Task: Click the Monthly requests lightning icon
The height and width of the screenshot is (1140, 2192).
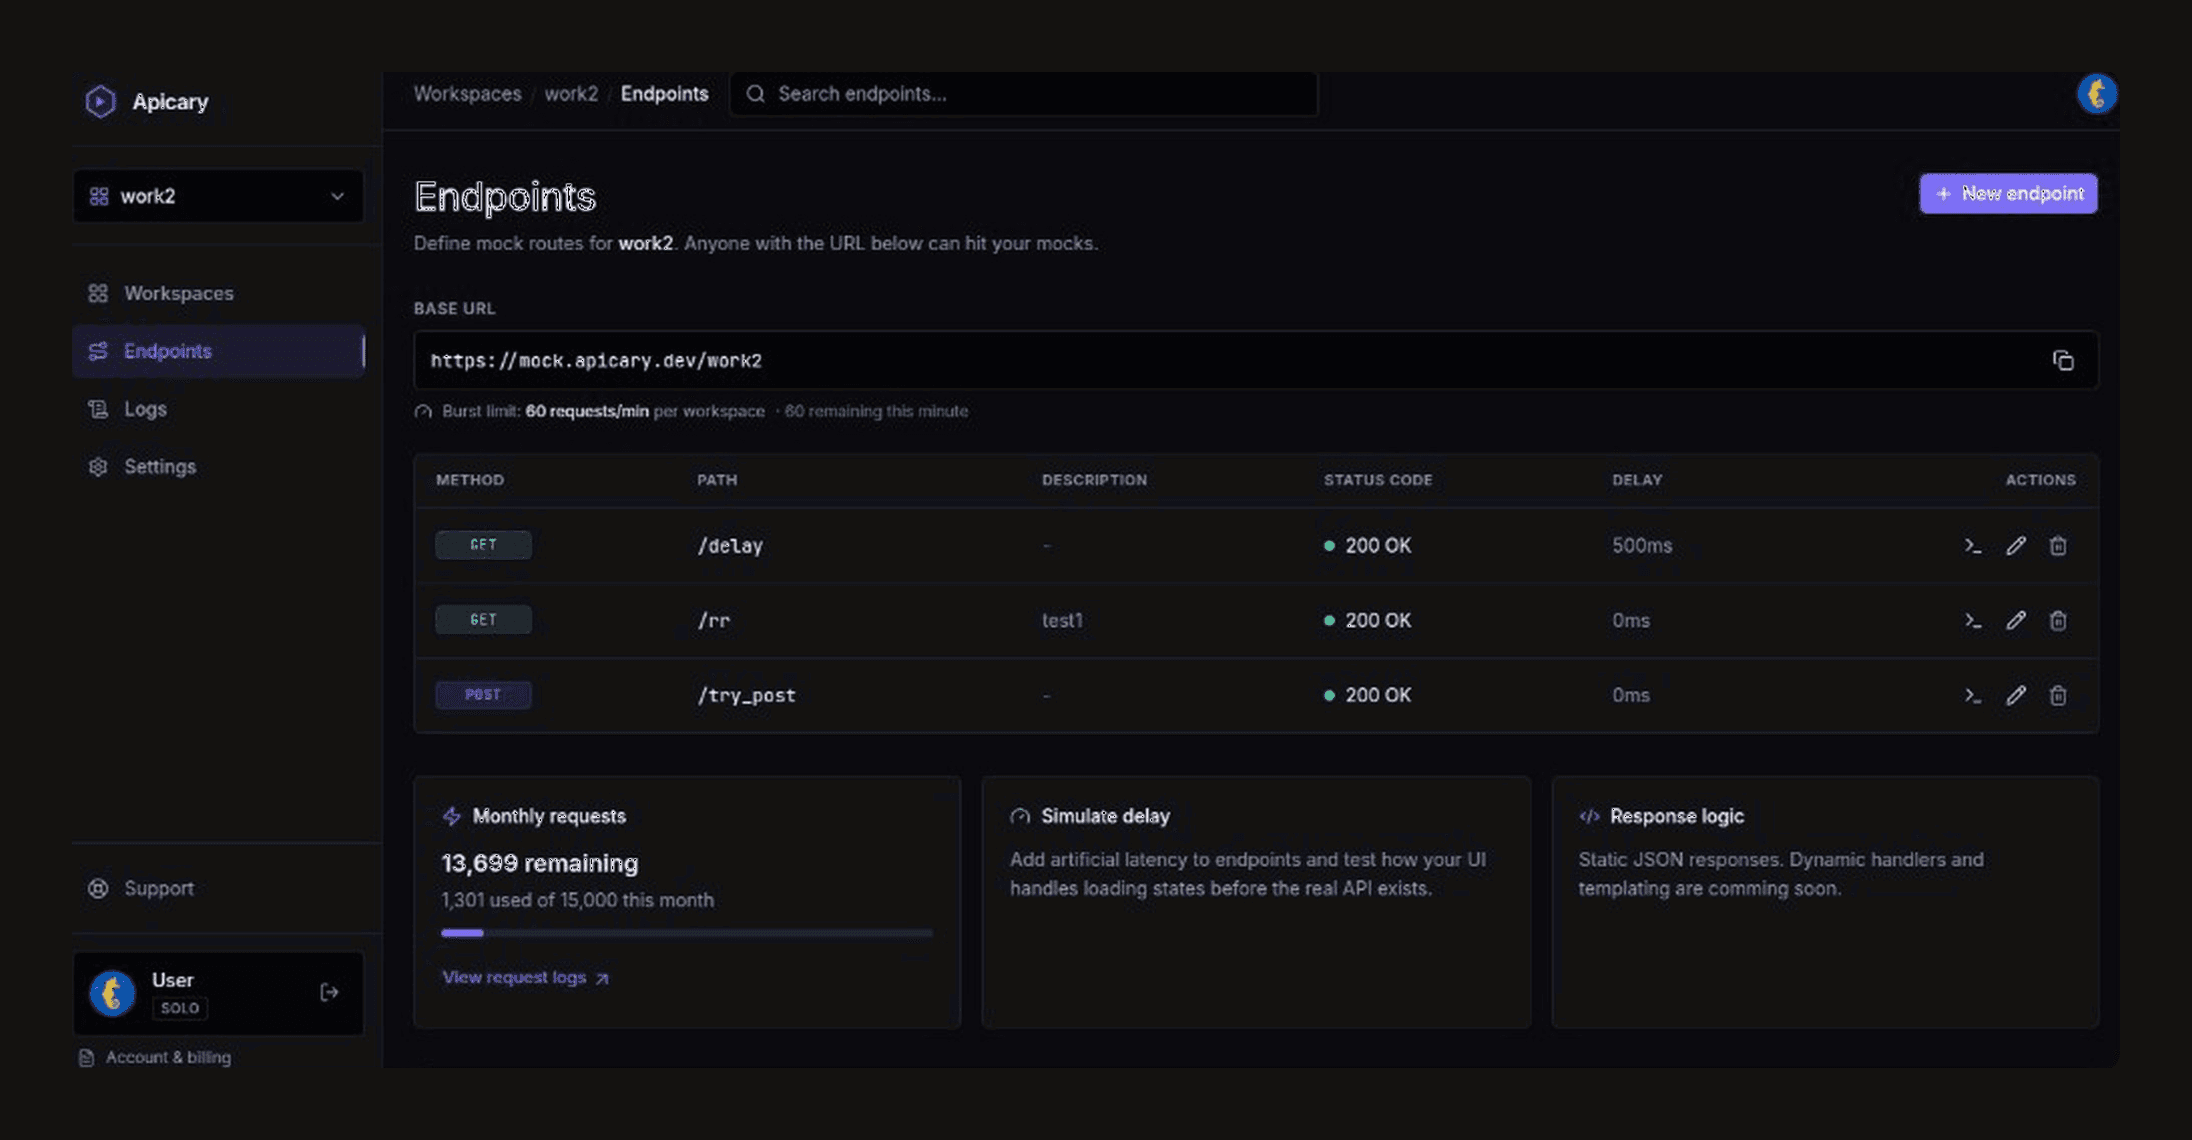Action: click(452, 816)
